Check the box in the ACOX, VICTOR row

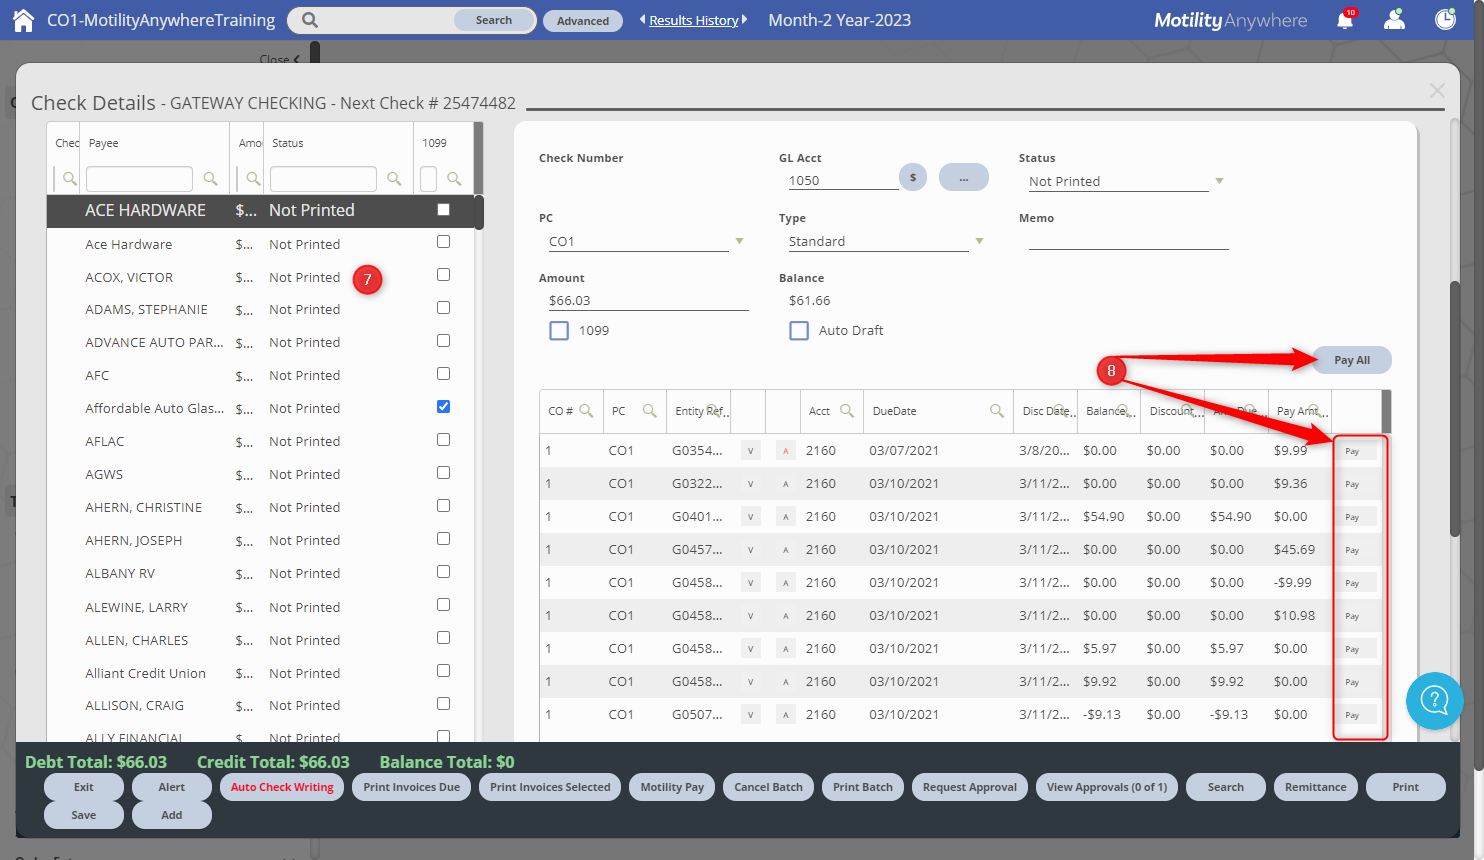click(x=443, y=275)
